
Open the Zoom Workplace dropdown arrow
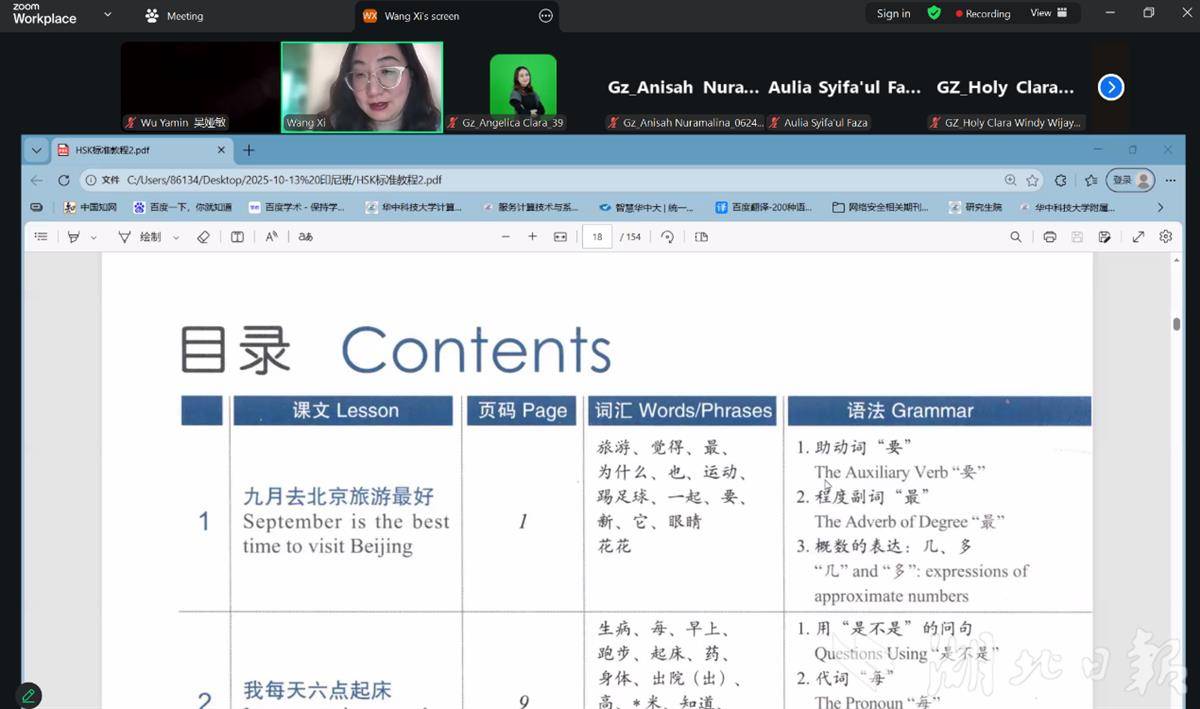(108, 15)
